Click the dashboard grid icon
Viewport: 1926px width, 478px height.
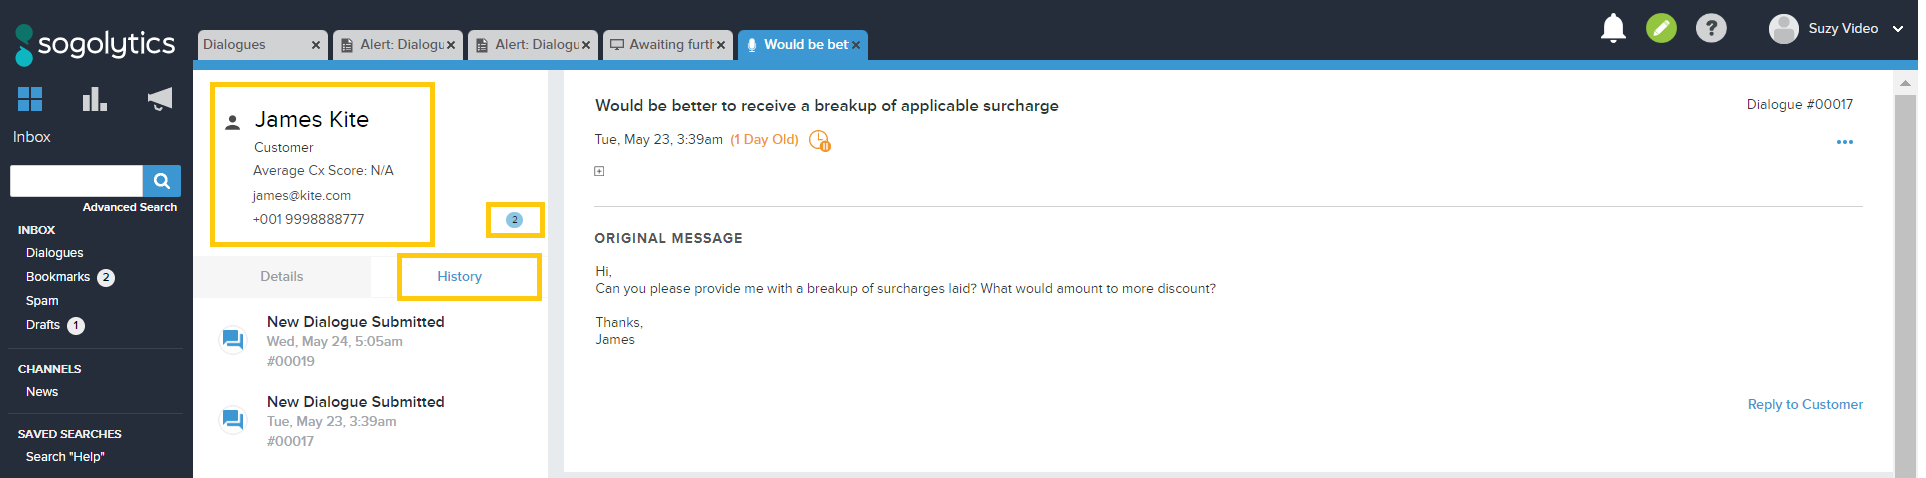pos(30,99)
